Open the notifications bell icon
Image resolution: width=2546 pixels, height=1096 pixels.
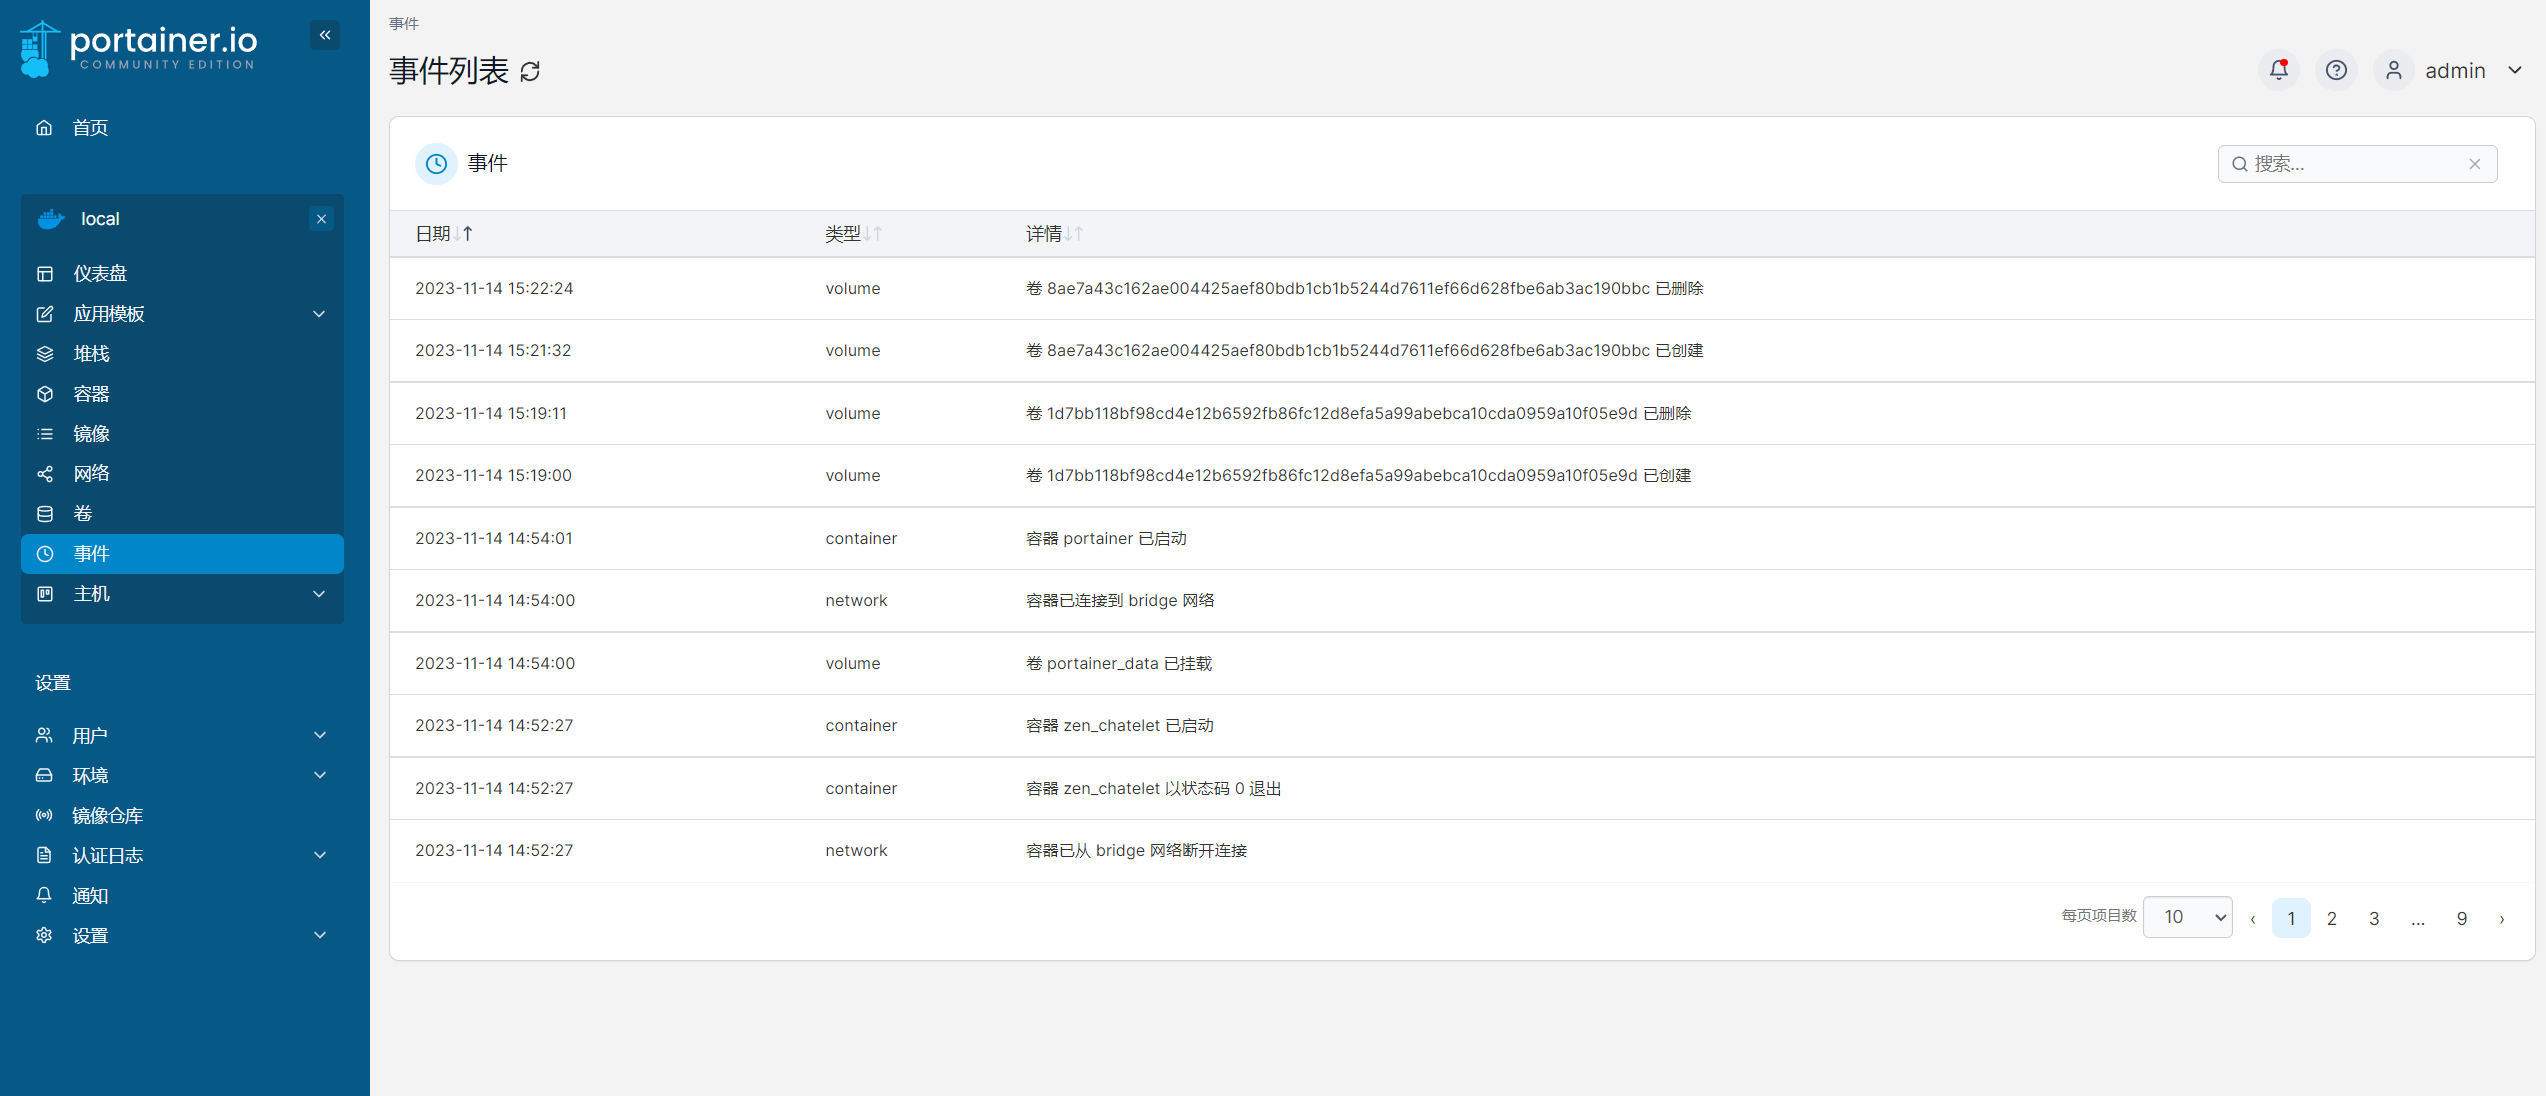tap(2278, 70)
